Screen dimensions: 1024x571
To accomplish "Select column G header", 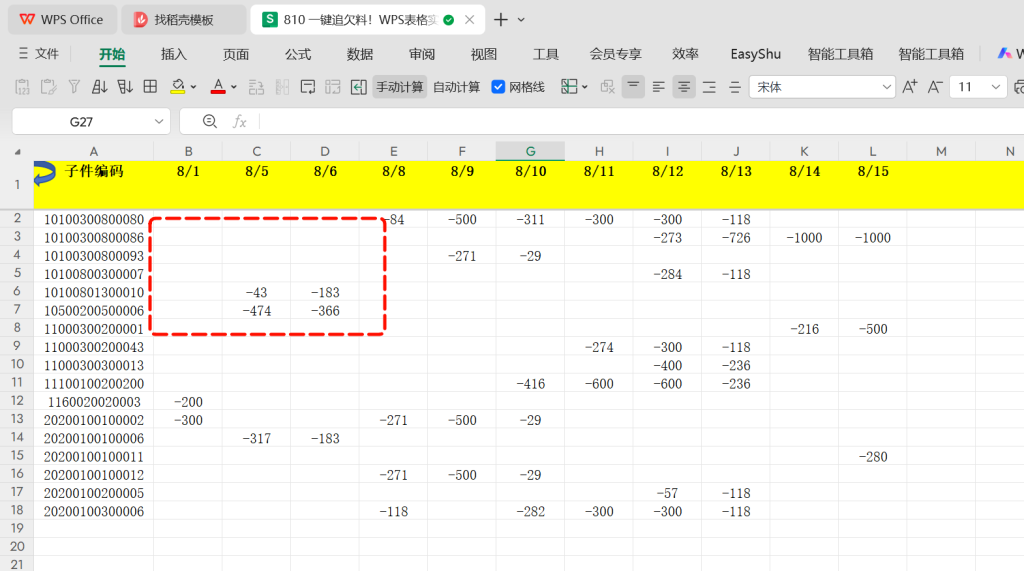I will (530, 152).
